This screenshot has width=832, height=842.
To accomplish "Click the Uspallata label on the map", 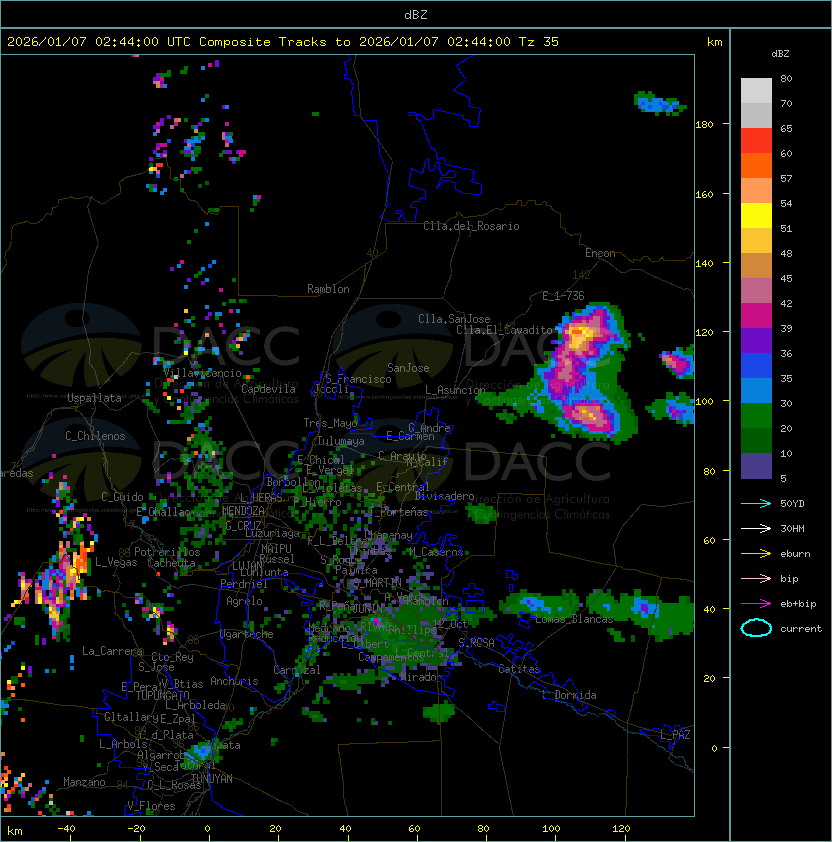I will 94,398.
